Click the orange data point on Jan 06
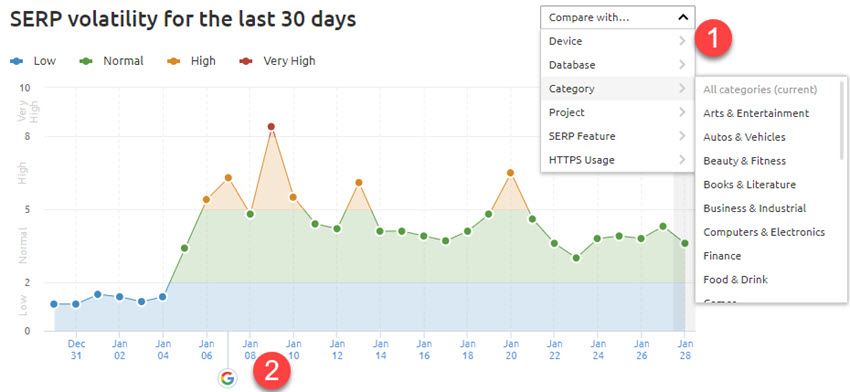 coord(206,200)
